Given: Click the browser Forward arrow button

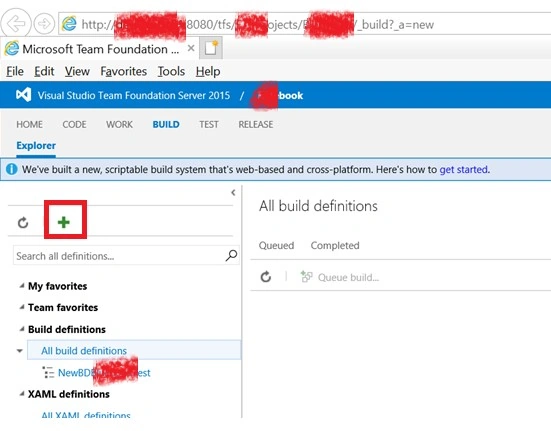Looking at the screenshot, I should [44, 24].
